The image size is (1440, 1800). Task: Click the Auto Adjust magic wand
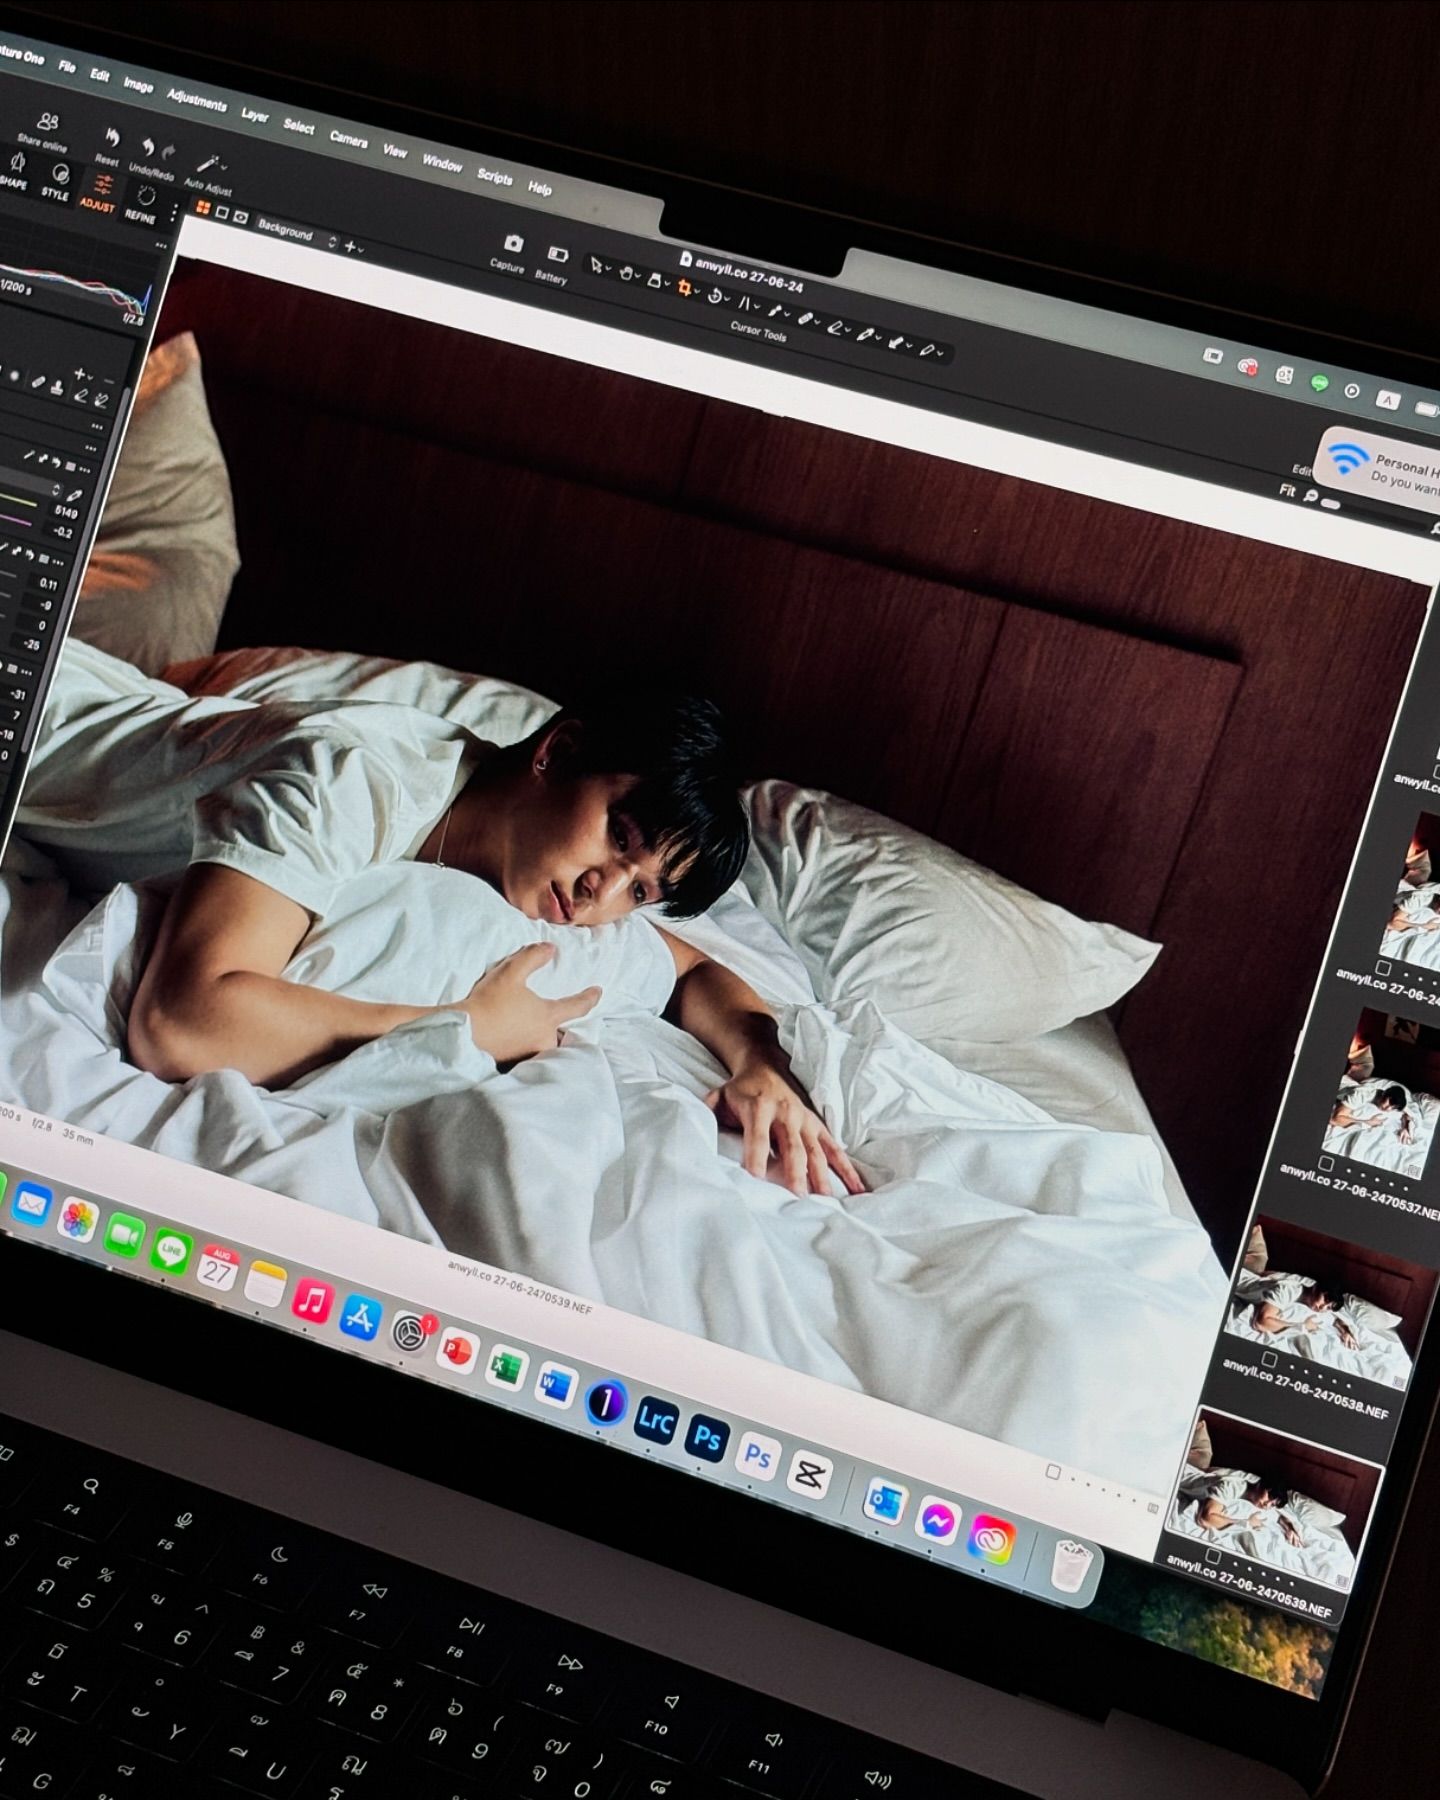(206, 164)
